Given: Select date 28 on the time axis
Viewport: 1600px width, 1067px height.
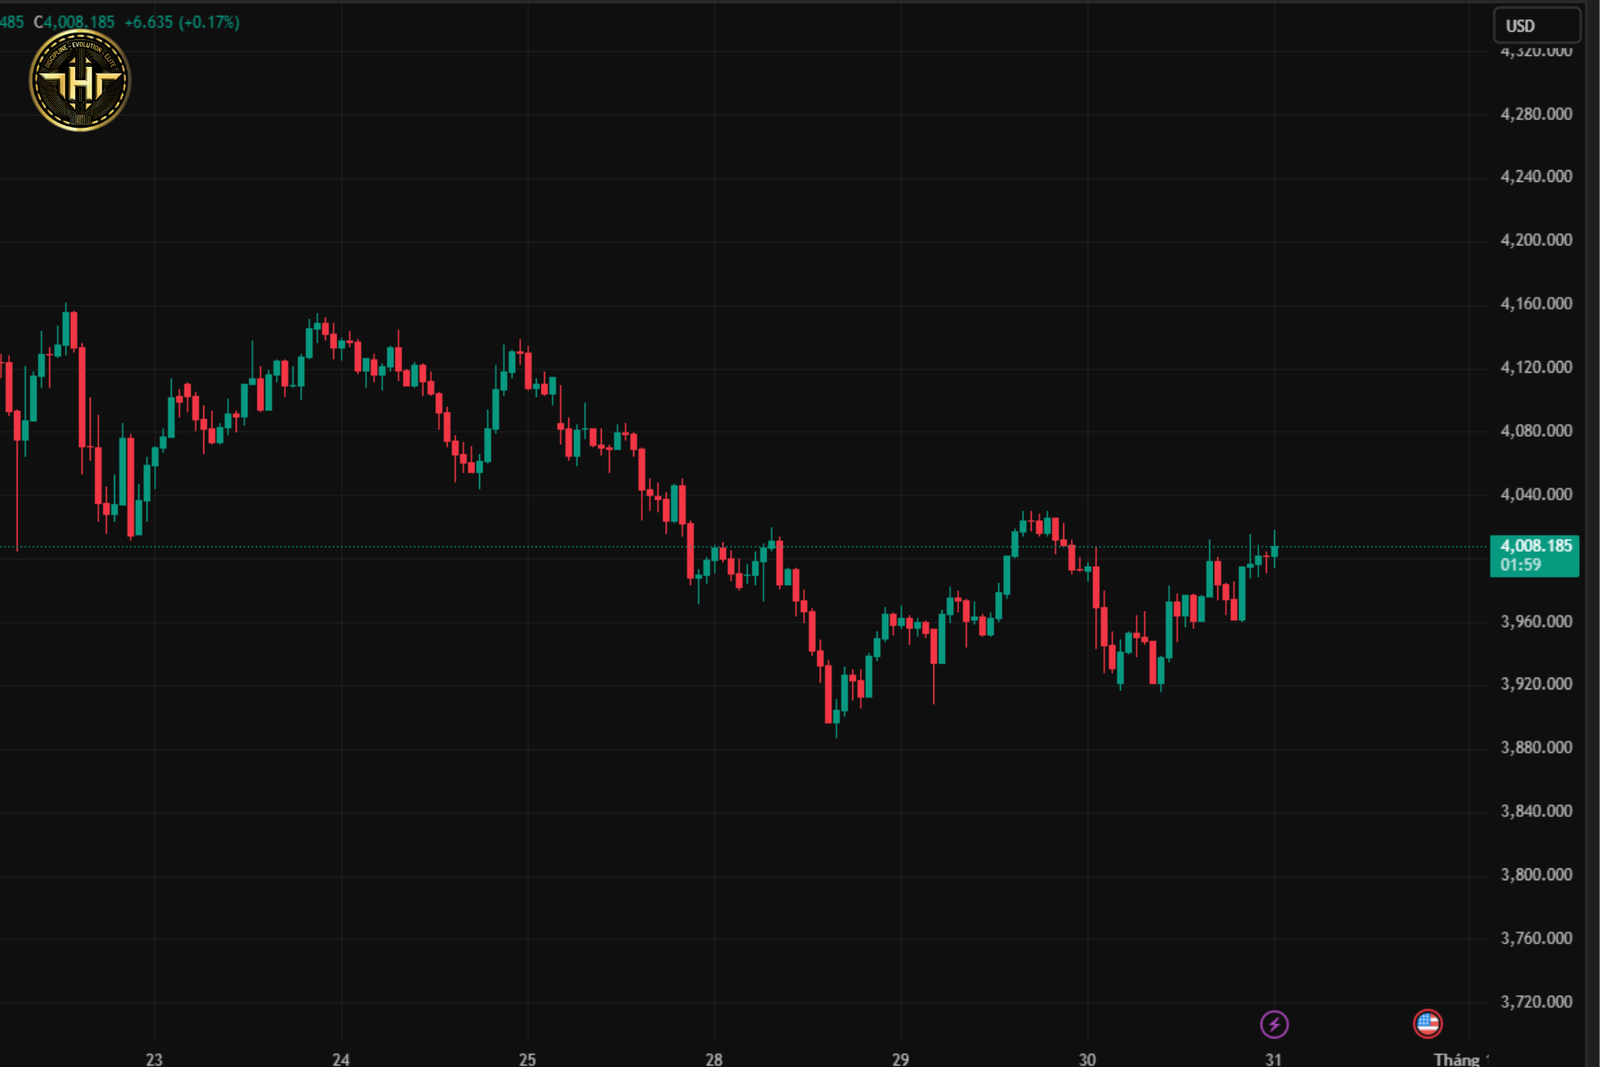Looking at the screenshot, I should click(714, 1058).
